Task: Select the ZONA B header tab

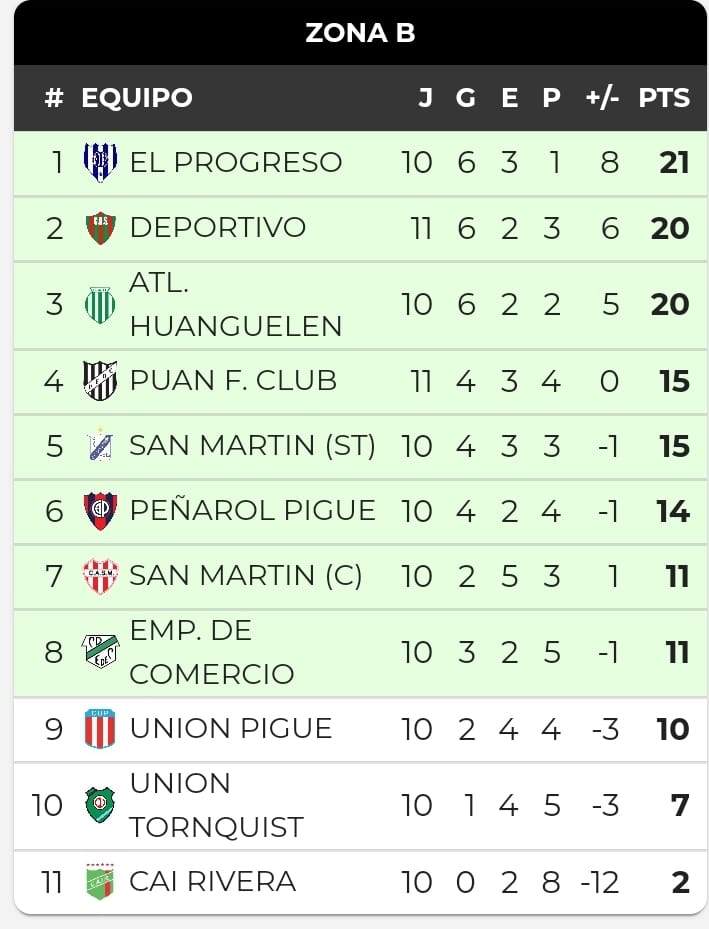Action: (360, 33)
